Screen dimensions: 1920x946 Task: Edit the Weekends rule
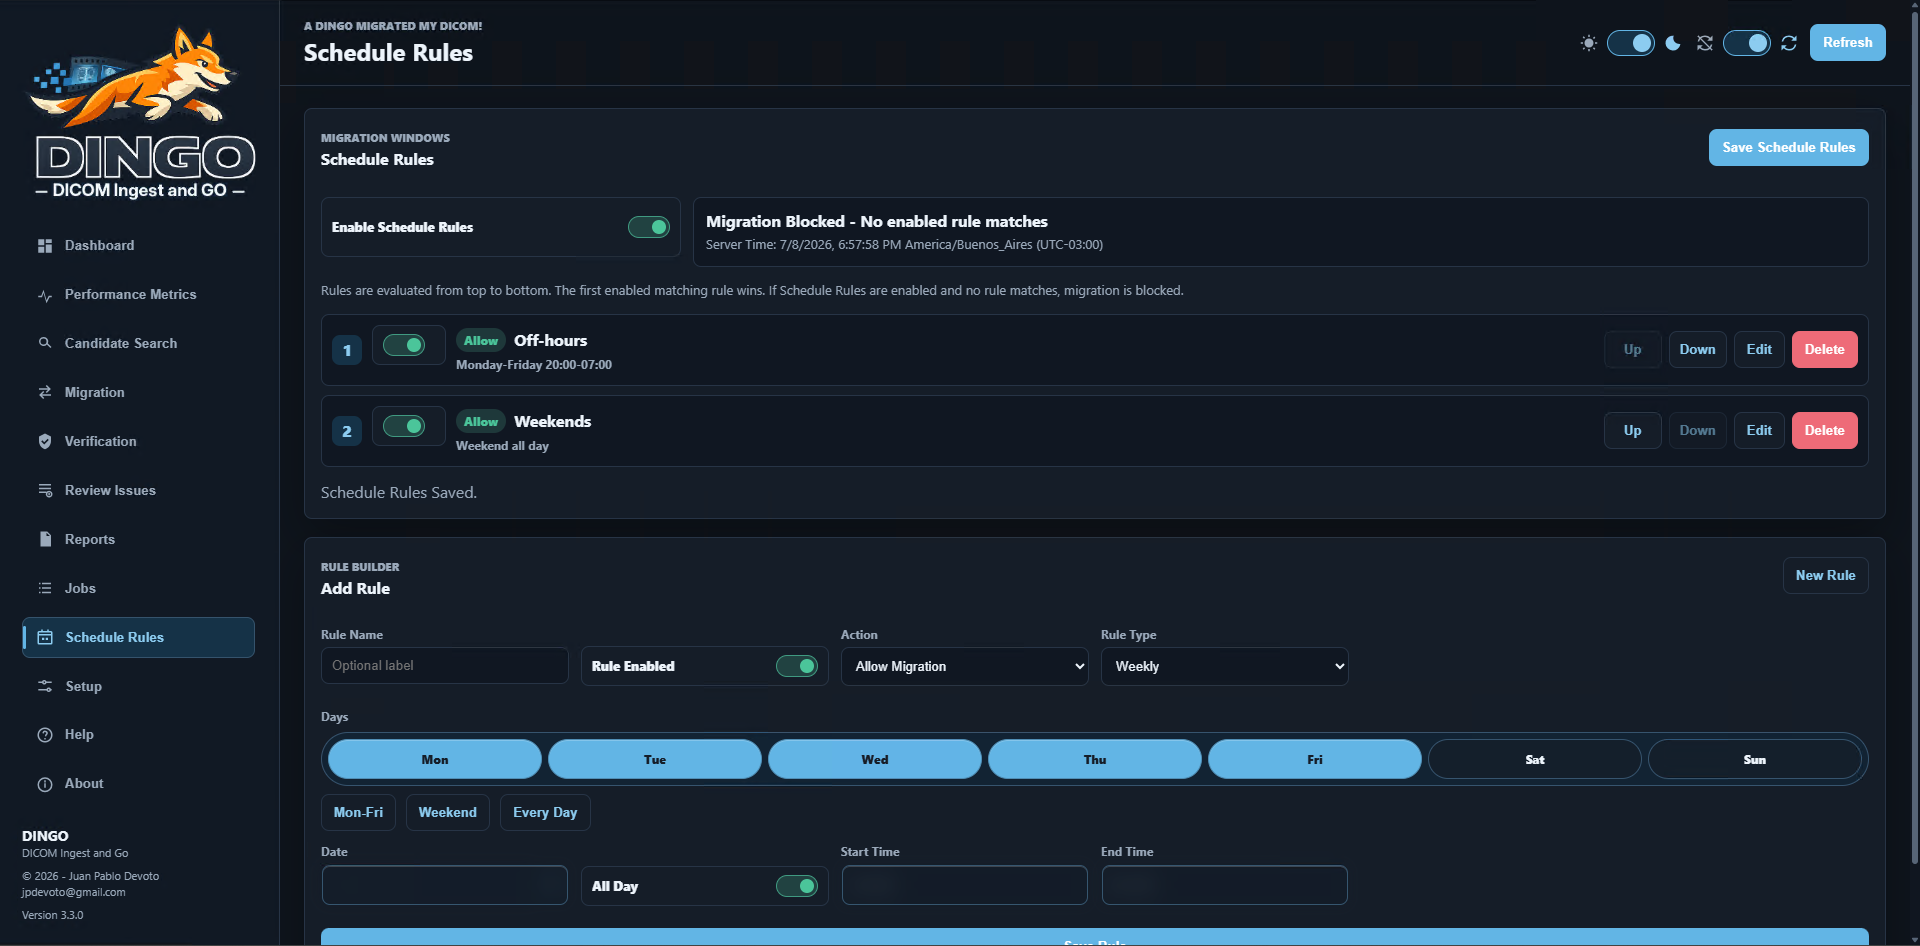coord(1759,430)
